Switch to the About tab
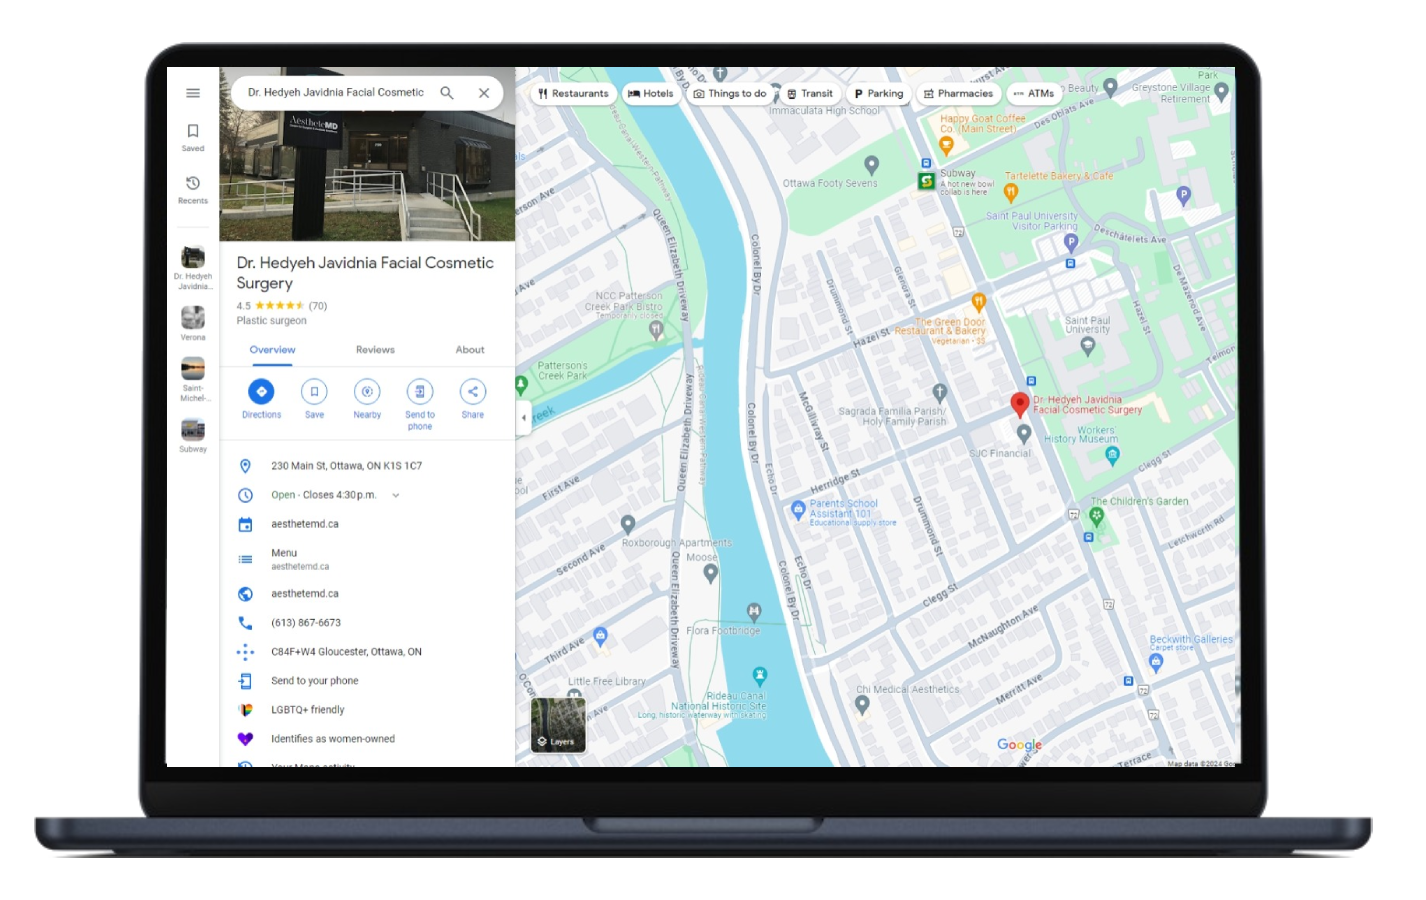This screenshot has height=900, width=1426. 470,350
